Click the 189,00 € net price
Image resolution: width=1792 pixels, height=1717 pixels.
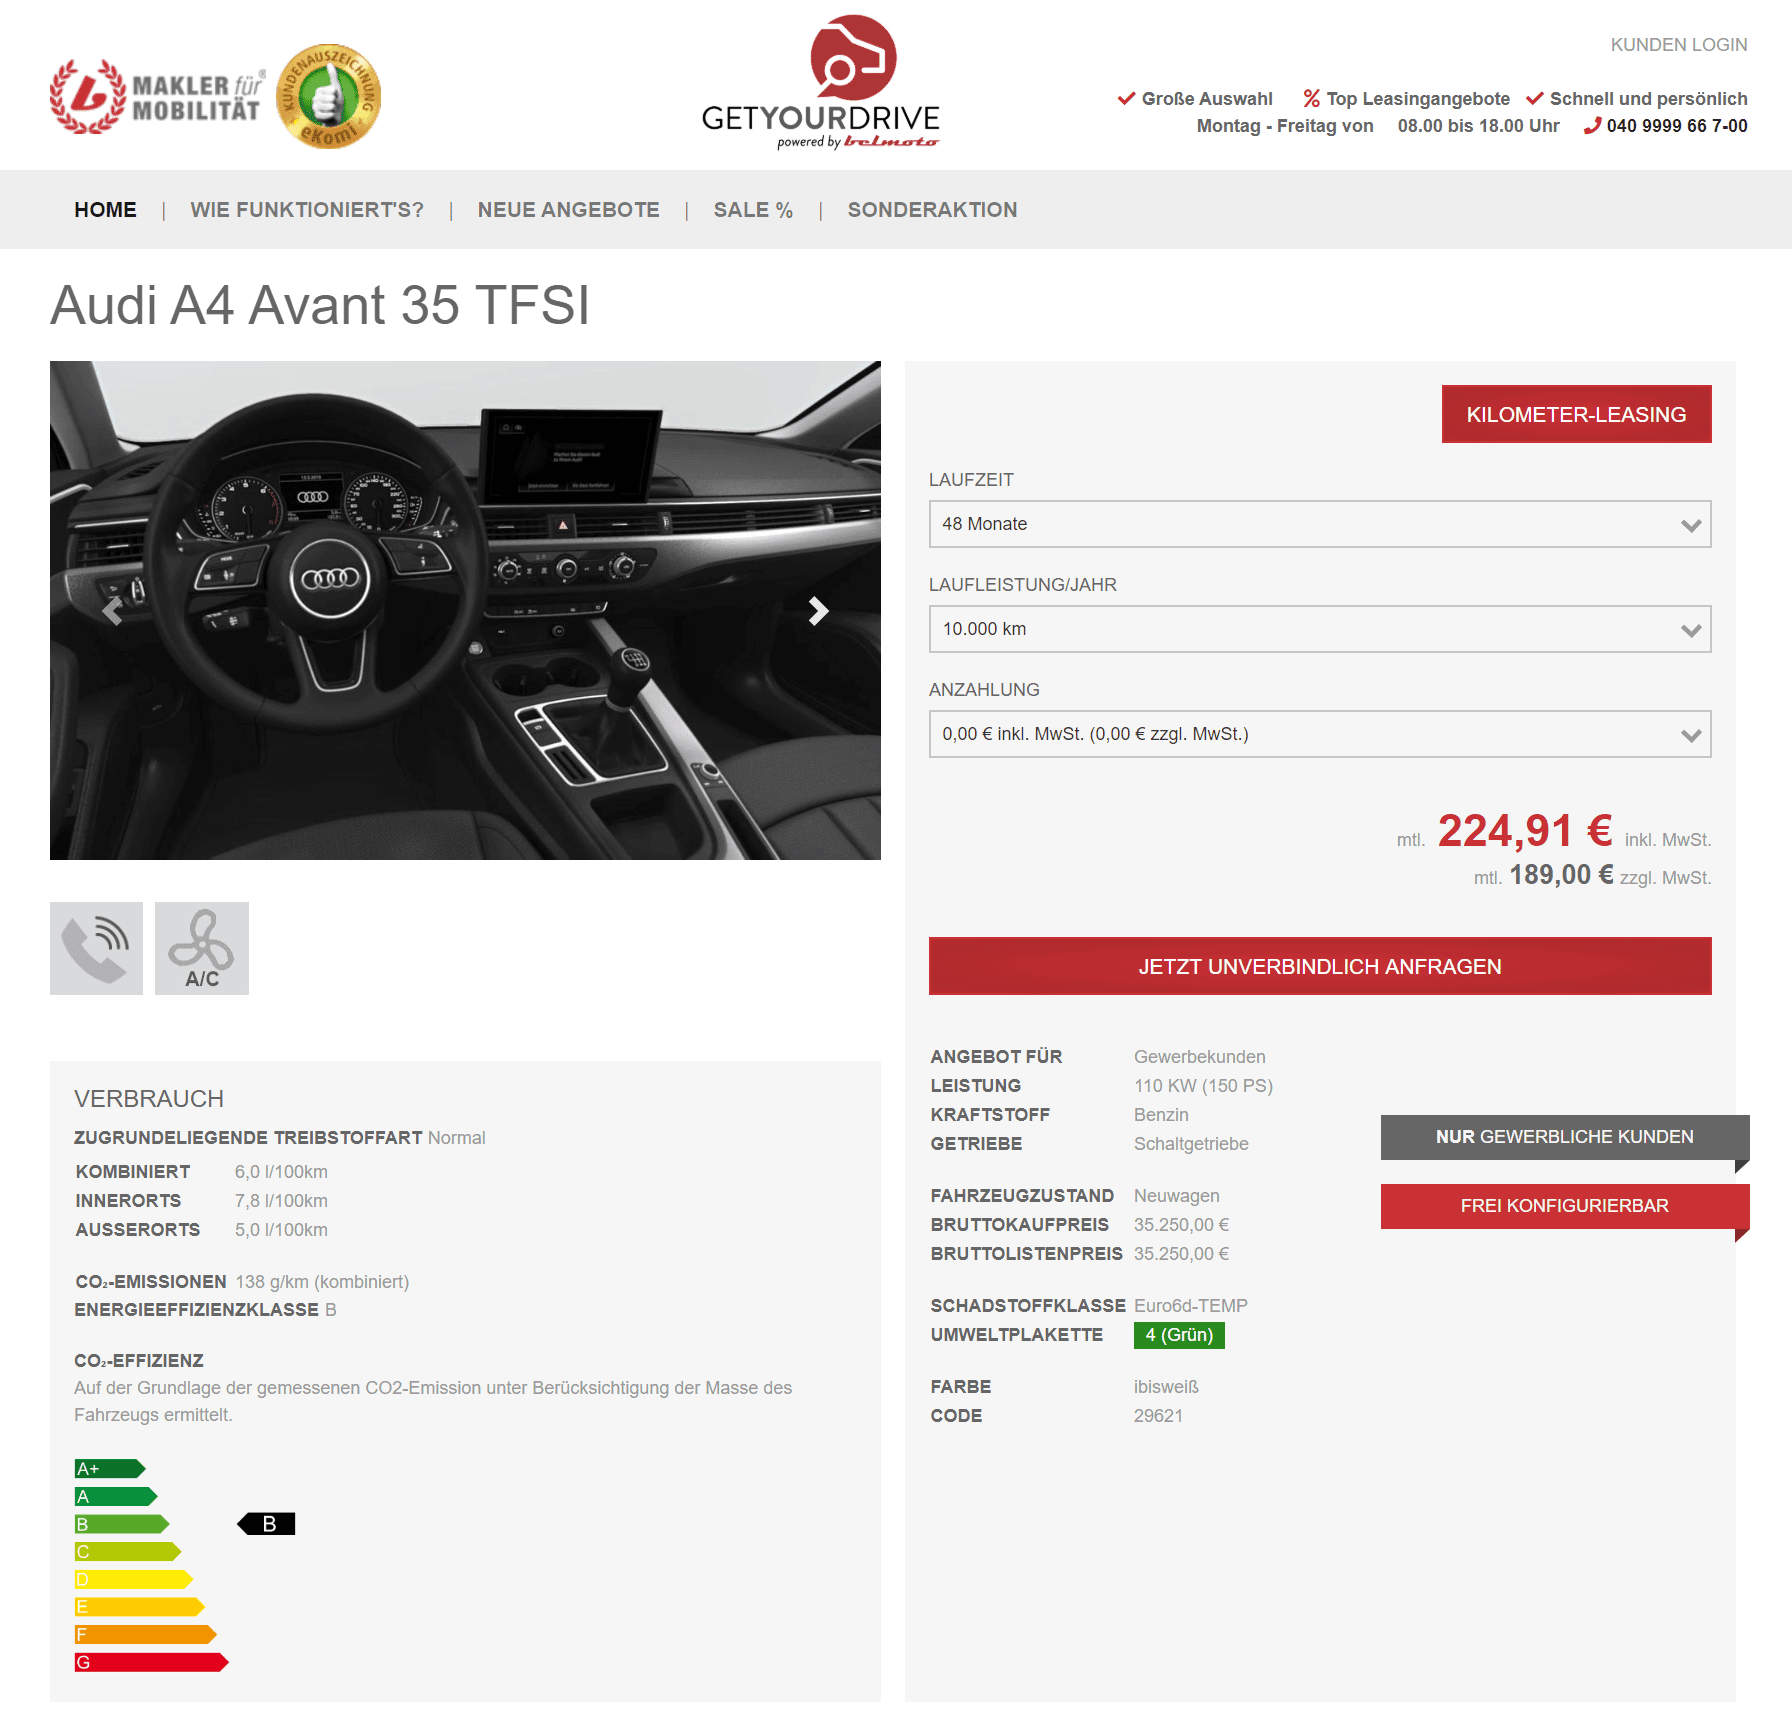pyautogui.click(x=1561, y=875)
